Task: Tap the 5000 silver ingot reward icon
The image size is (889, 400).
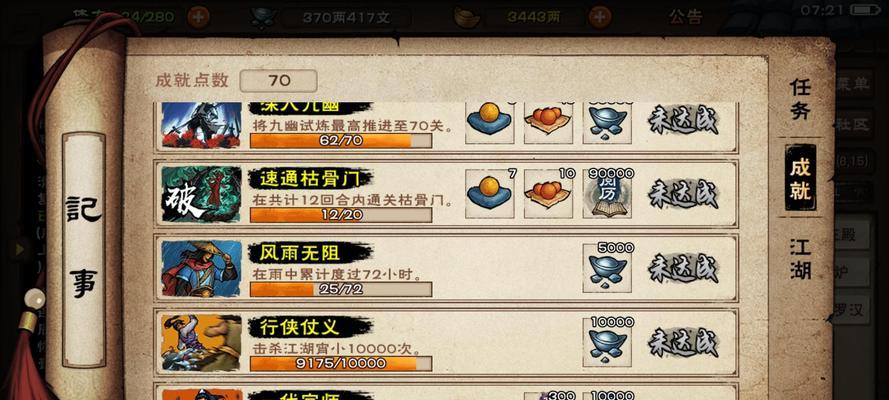Action: (607, 269)
